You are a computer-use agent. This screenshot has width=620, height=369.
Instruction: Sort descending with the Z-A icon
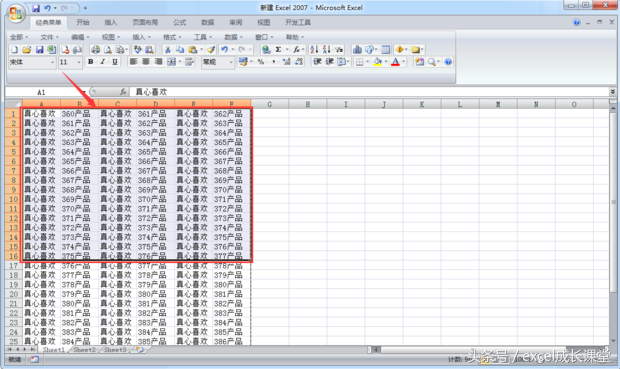click(326, 49)
